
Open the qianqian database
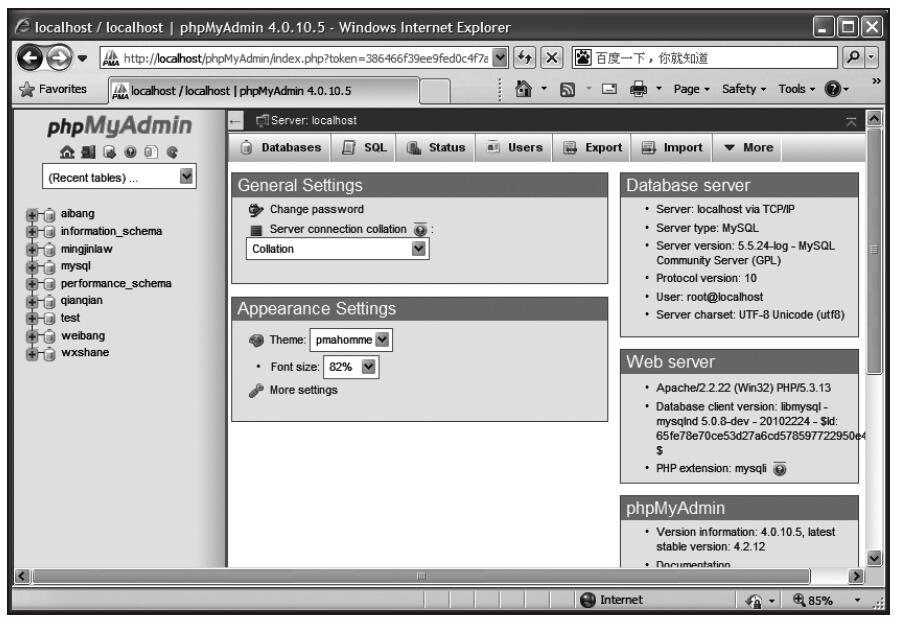(x=82, y=300)
